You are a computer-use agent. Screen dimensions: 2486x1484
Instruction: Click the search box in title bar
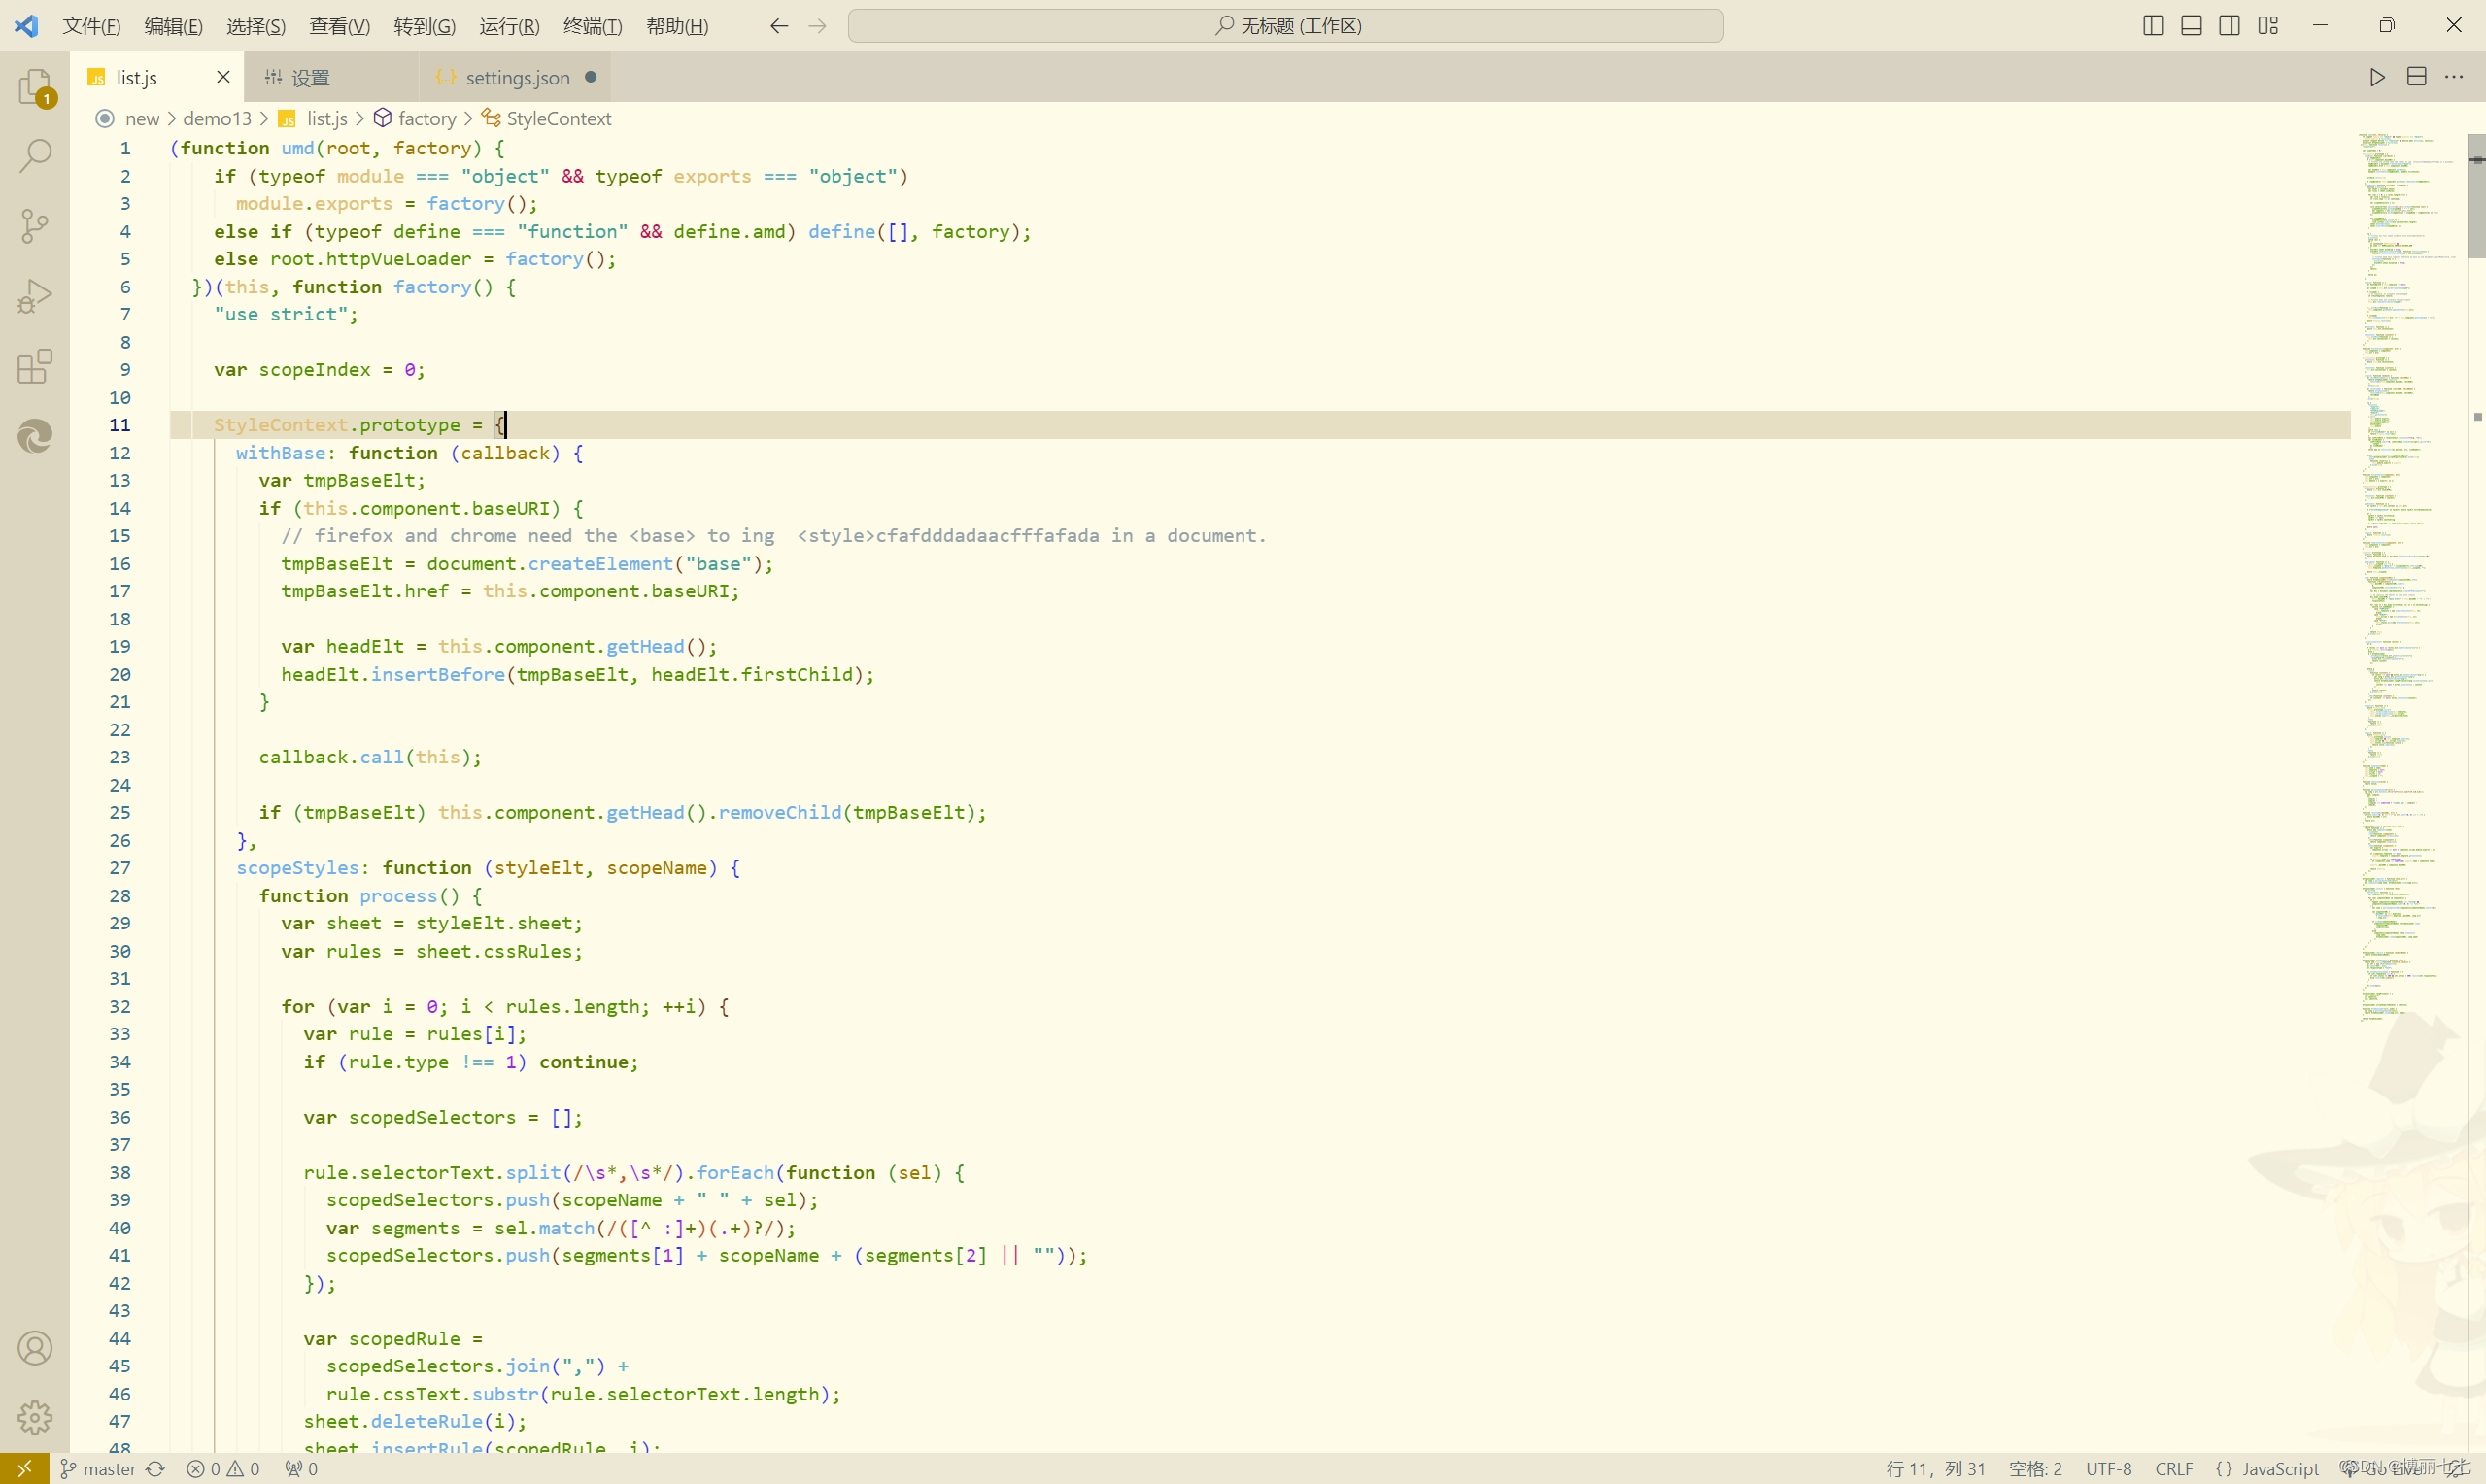pyautogui.click(x=1285, y=26)
